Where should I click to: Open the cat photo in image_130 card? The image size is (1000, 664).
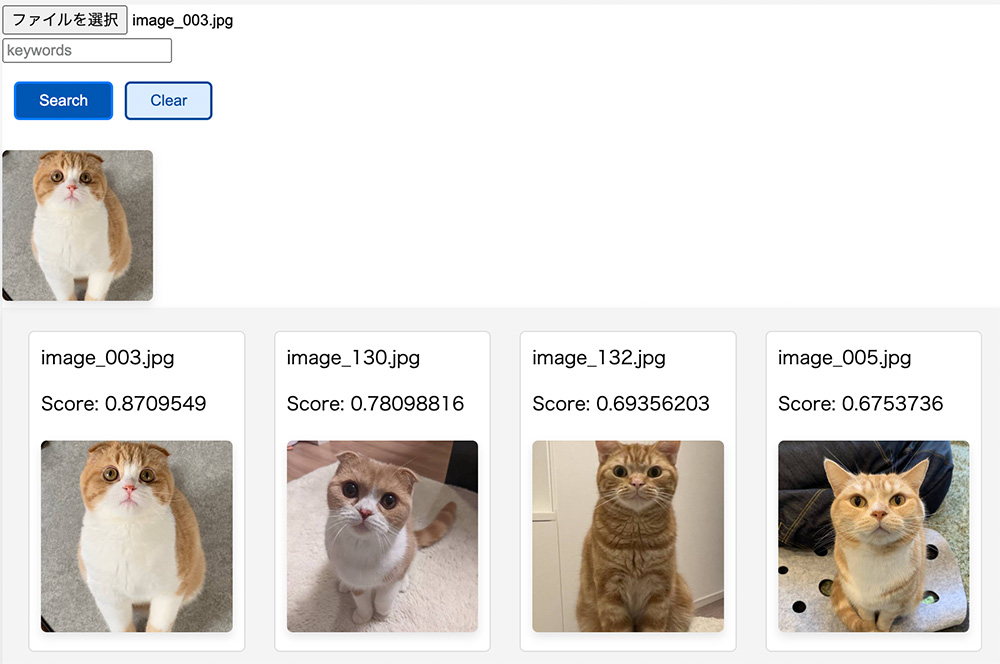[x=382, y=536]
